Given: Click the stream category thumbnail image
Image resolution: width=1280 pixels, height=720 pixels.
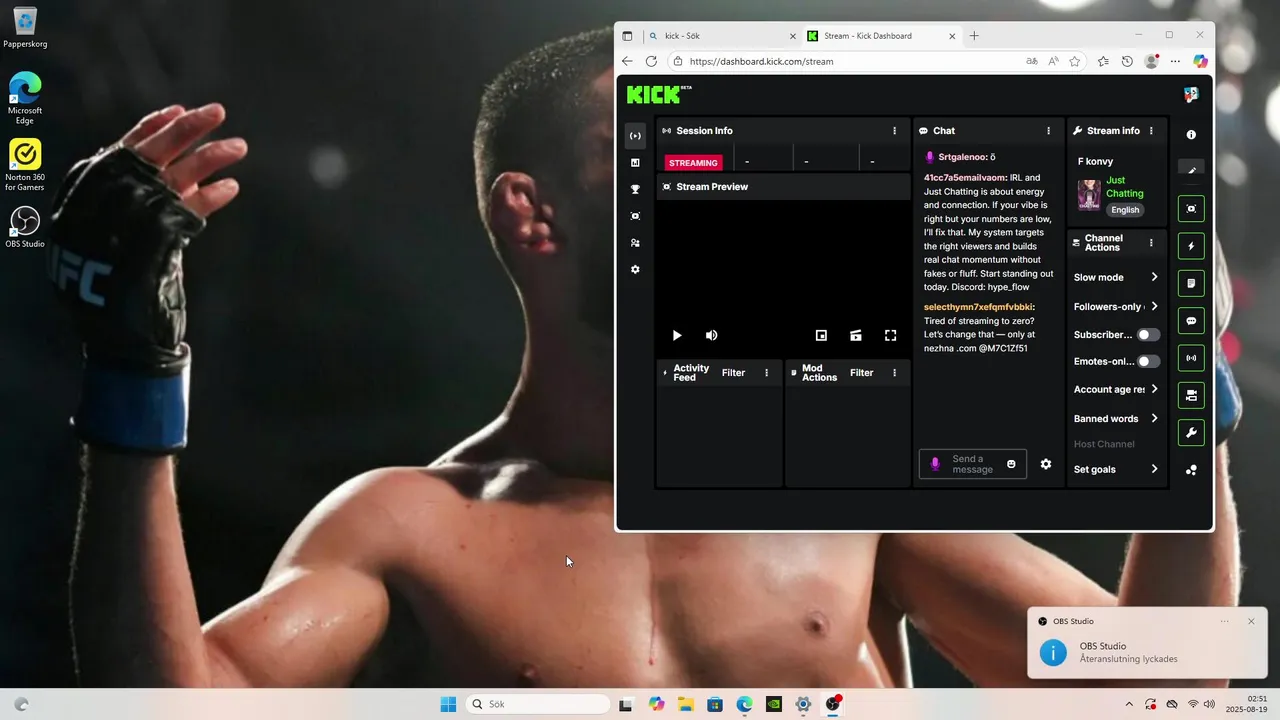Looking at the screenshot, I should 1089,195.
